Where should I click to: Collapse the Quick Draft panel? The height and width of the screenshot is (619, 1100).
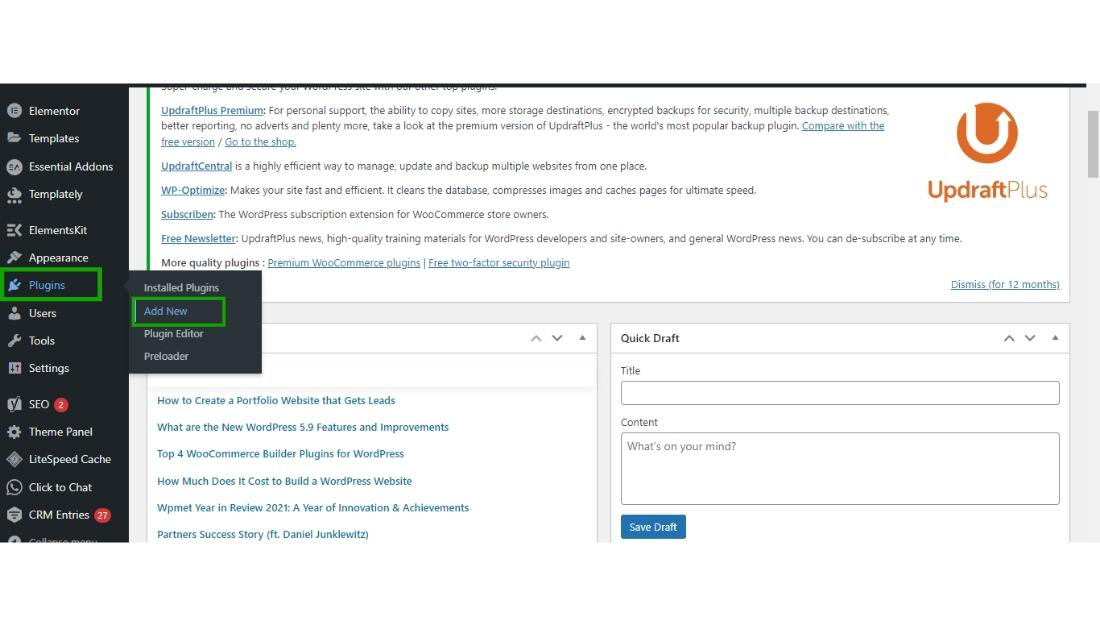(1055, 338)
